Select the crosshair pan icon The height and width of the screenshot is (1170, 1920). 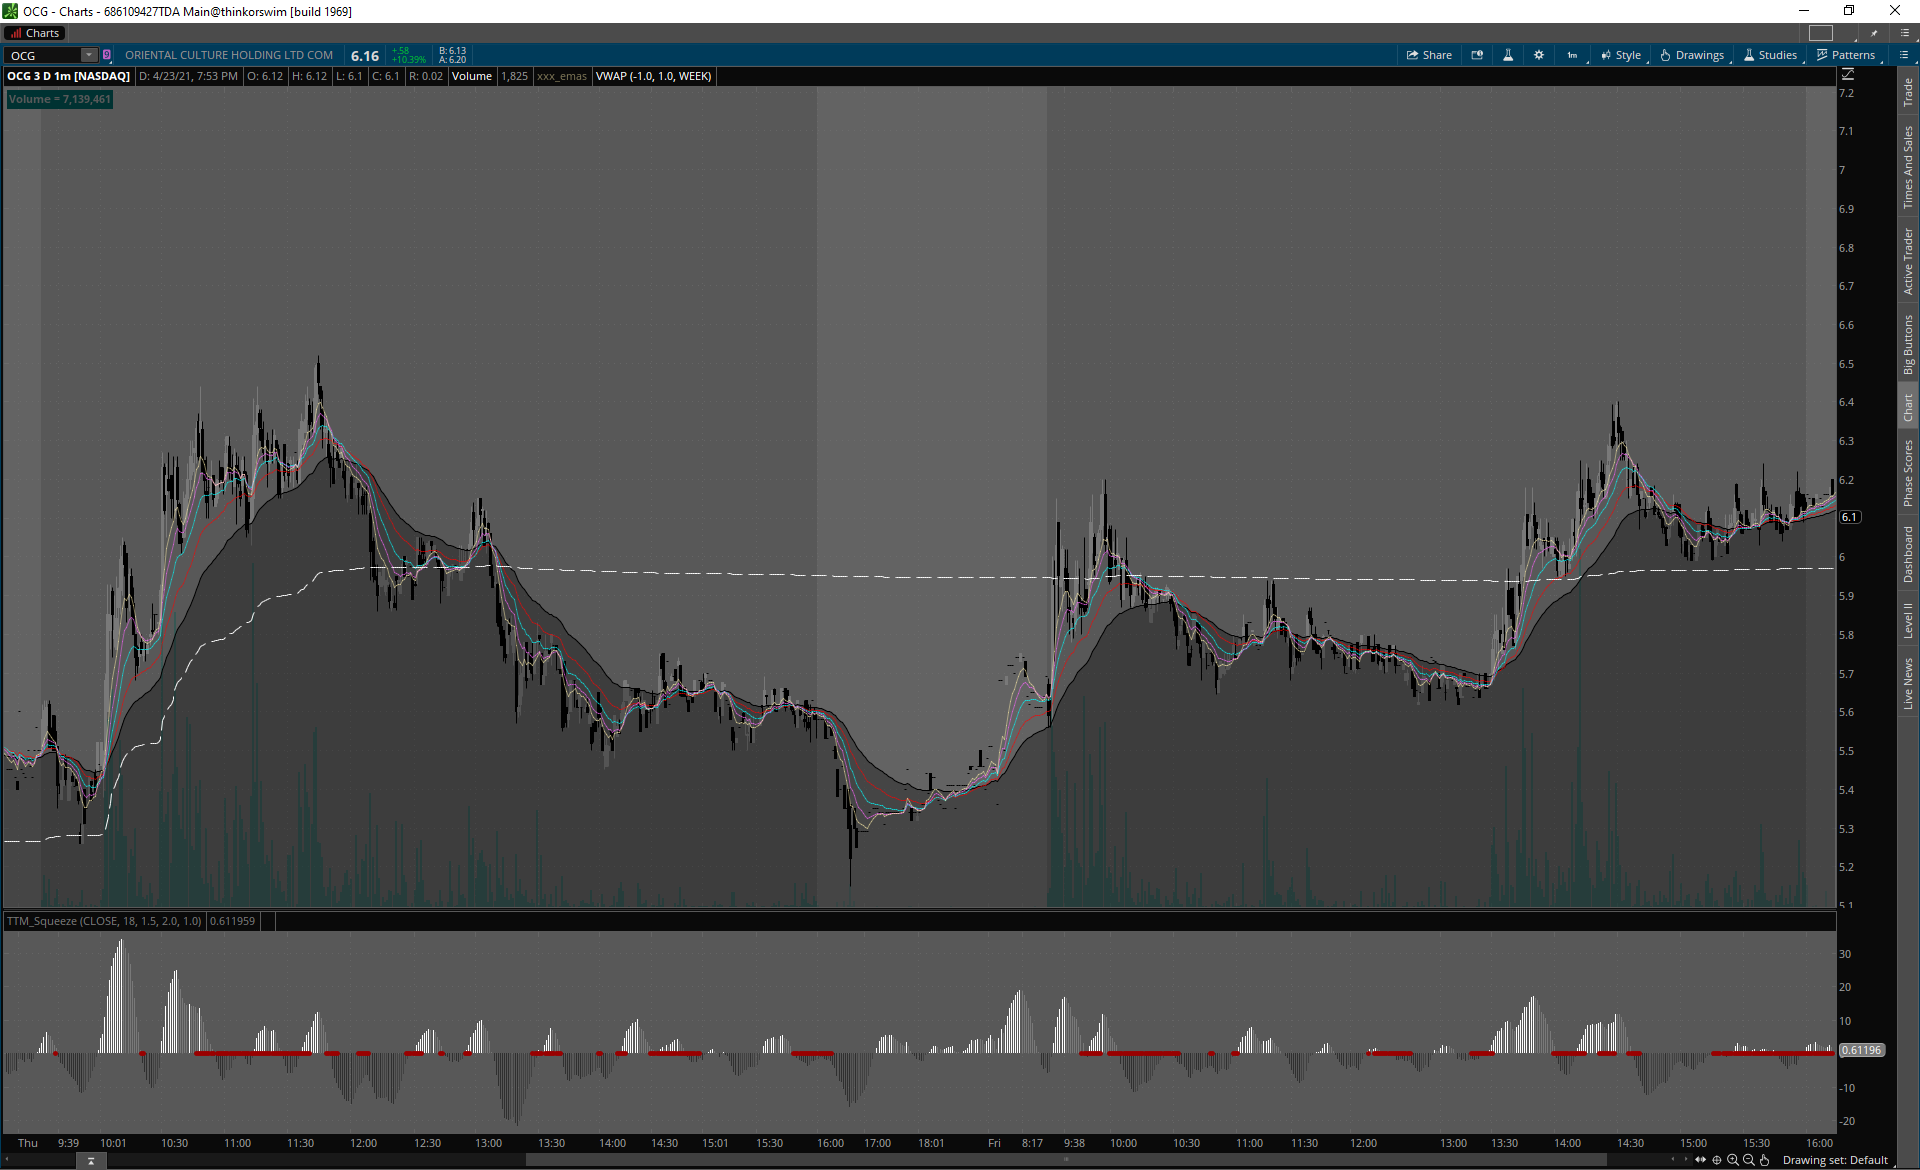1717,1160
